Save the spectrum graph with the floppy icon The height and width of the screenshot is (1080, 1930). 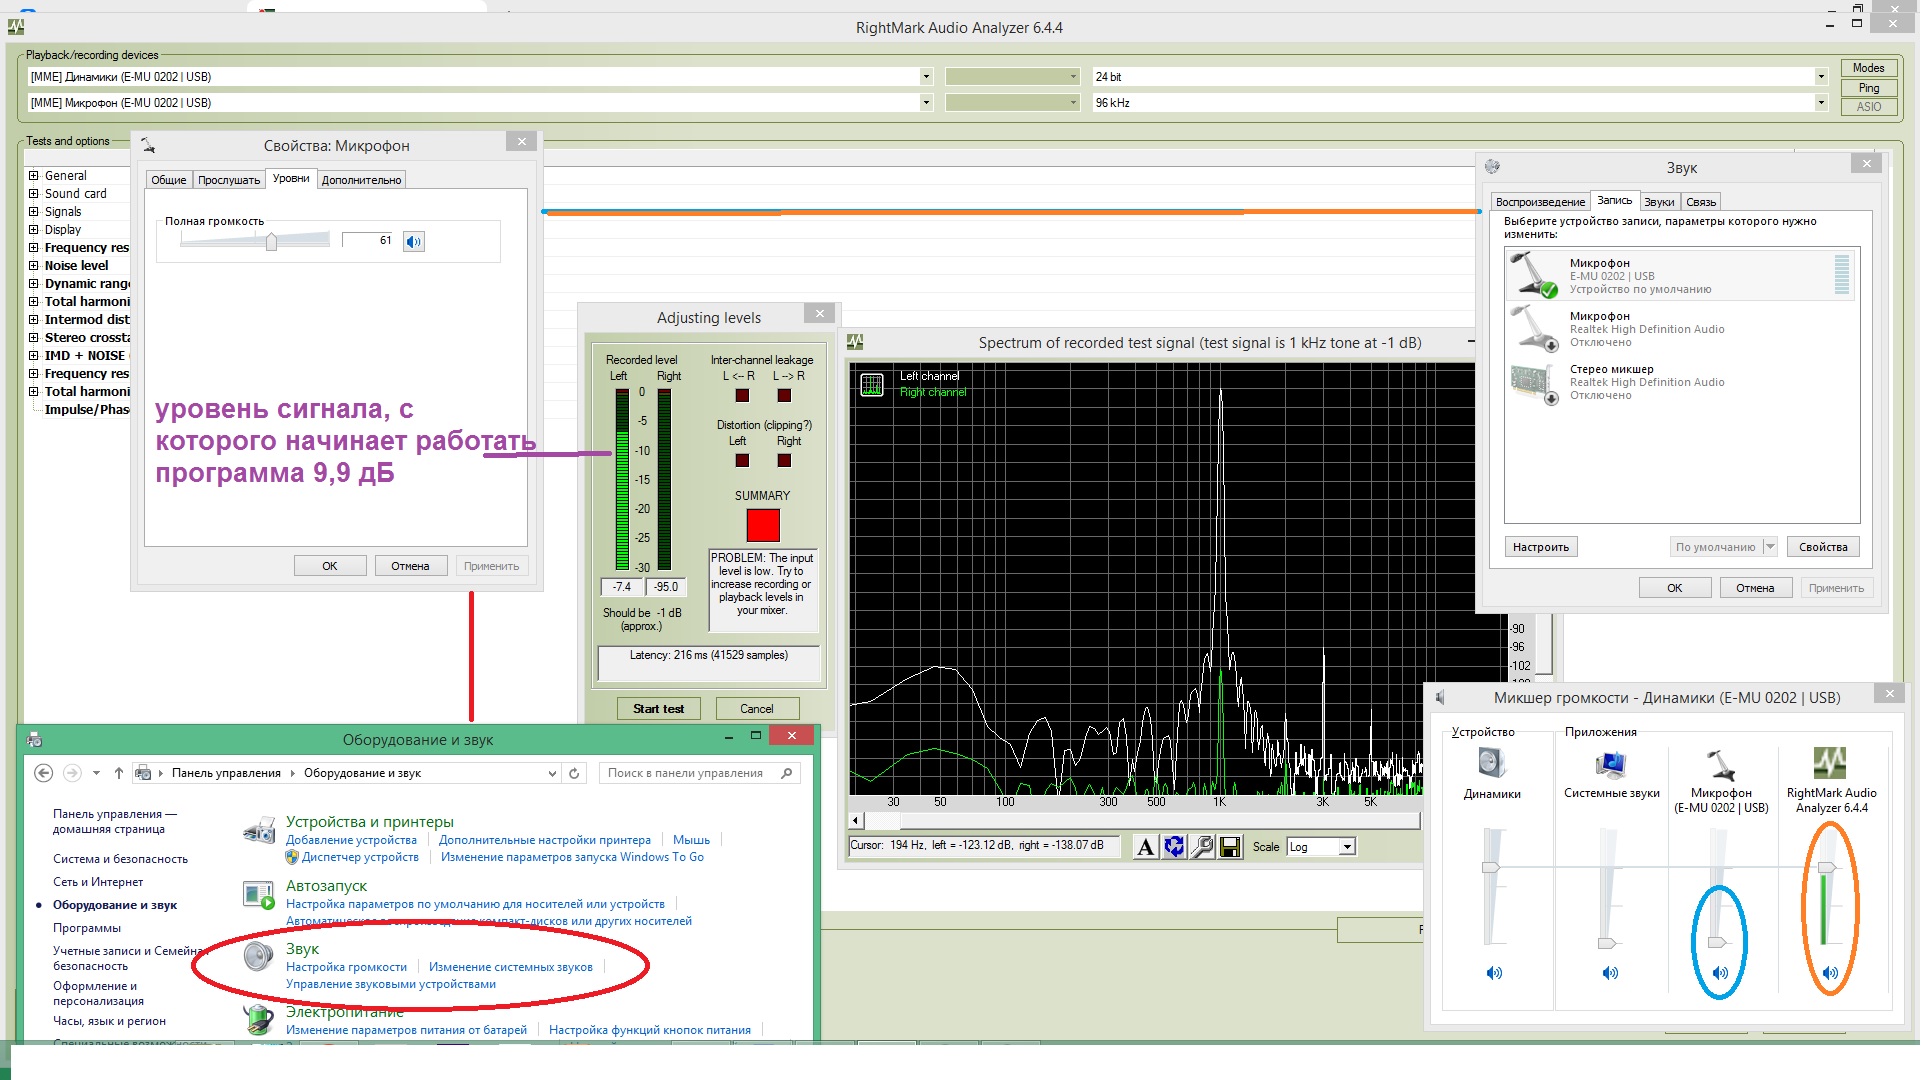tap(1230, 847)
